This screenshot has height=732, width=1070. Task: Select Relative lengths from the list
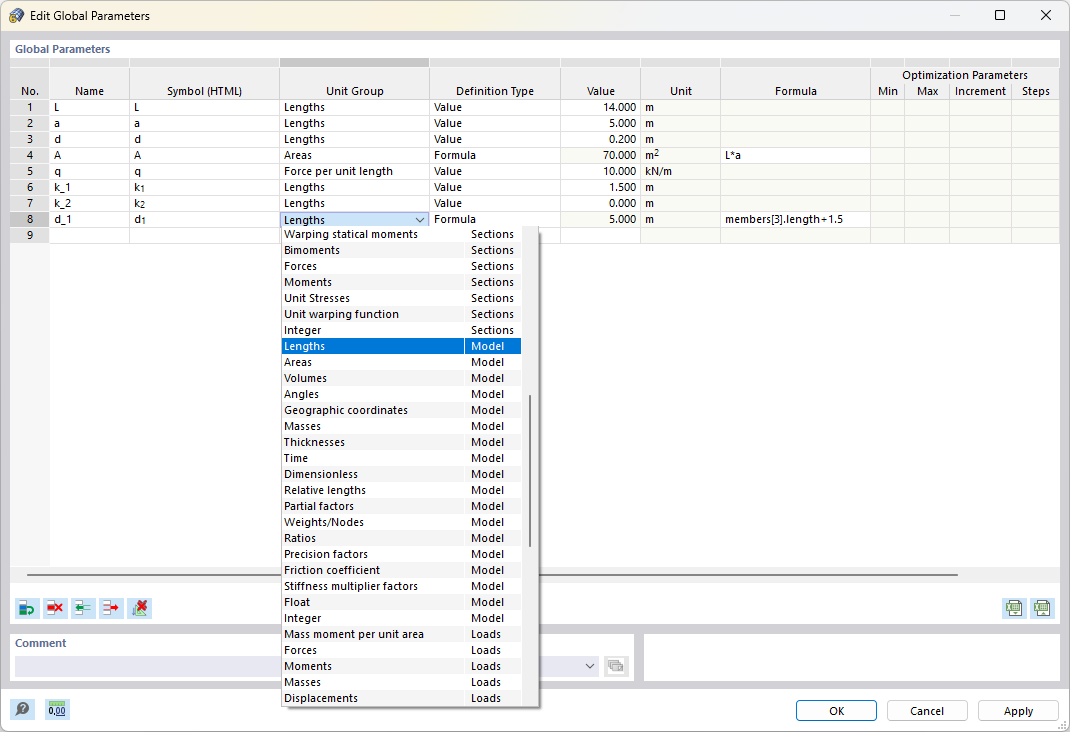click(x=401, y=490)
